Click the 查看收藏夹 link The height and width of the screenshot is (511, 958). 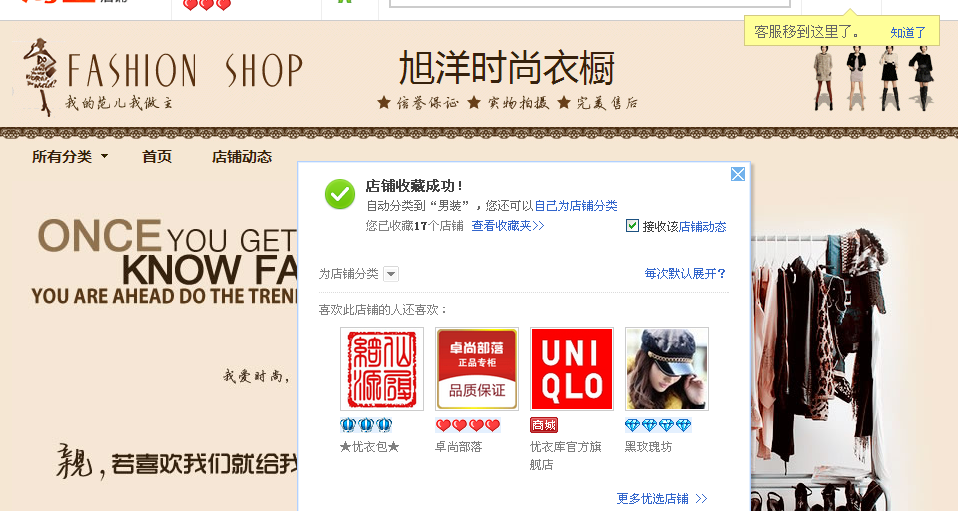[508, 226]
